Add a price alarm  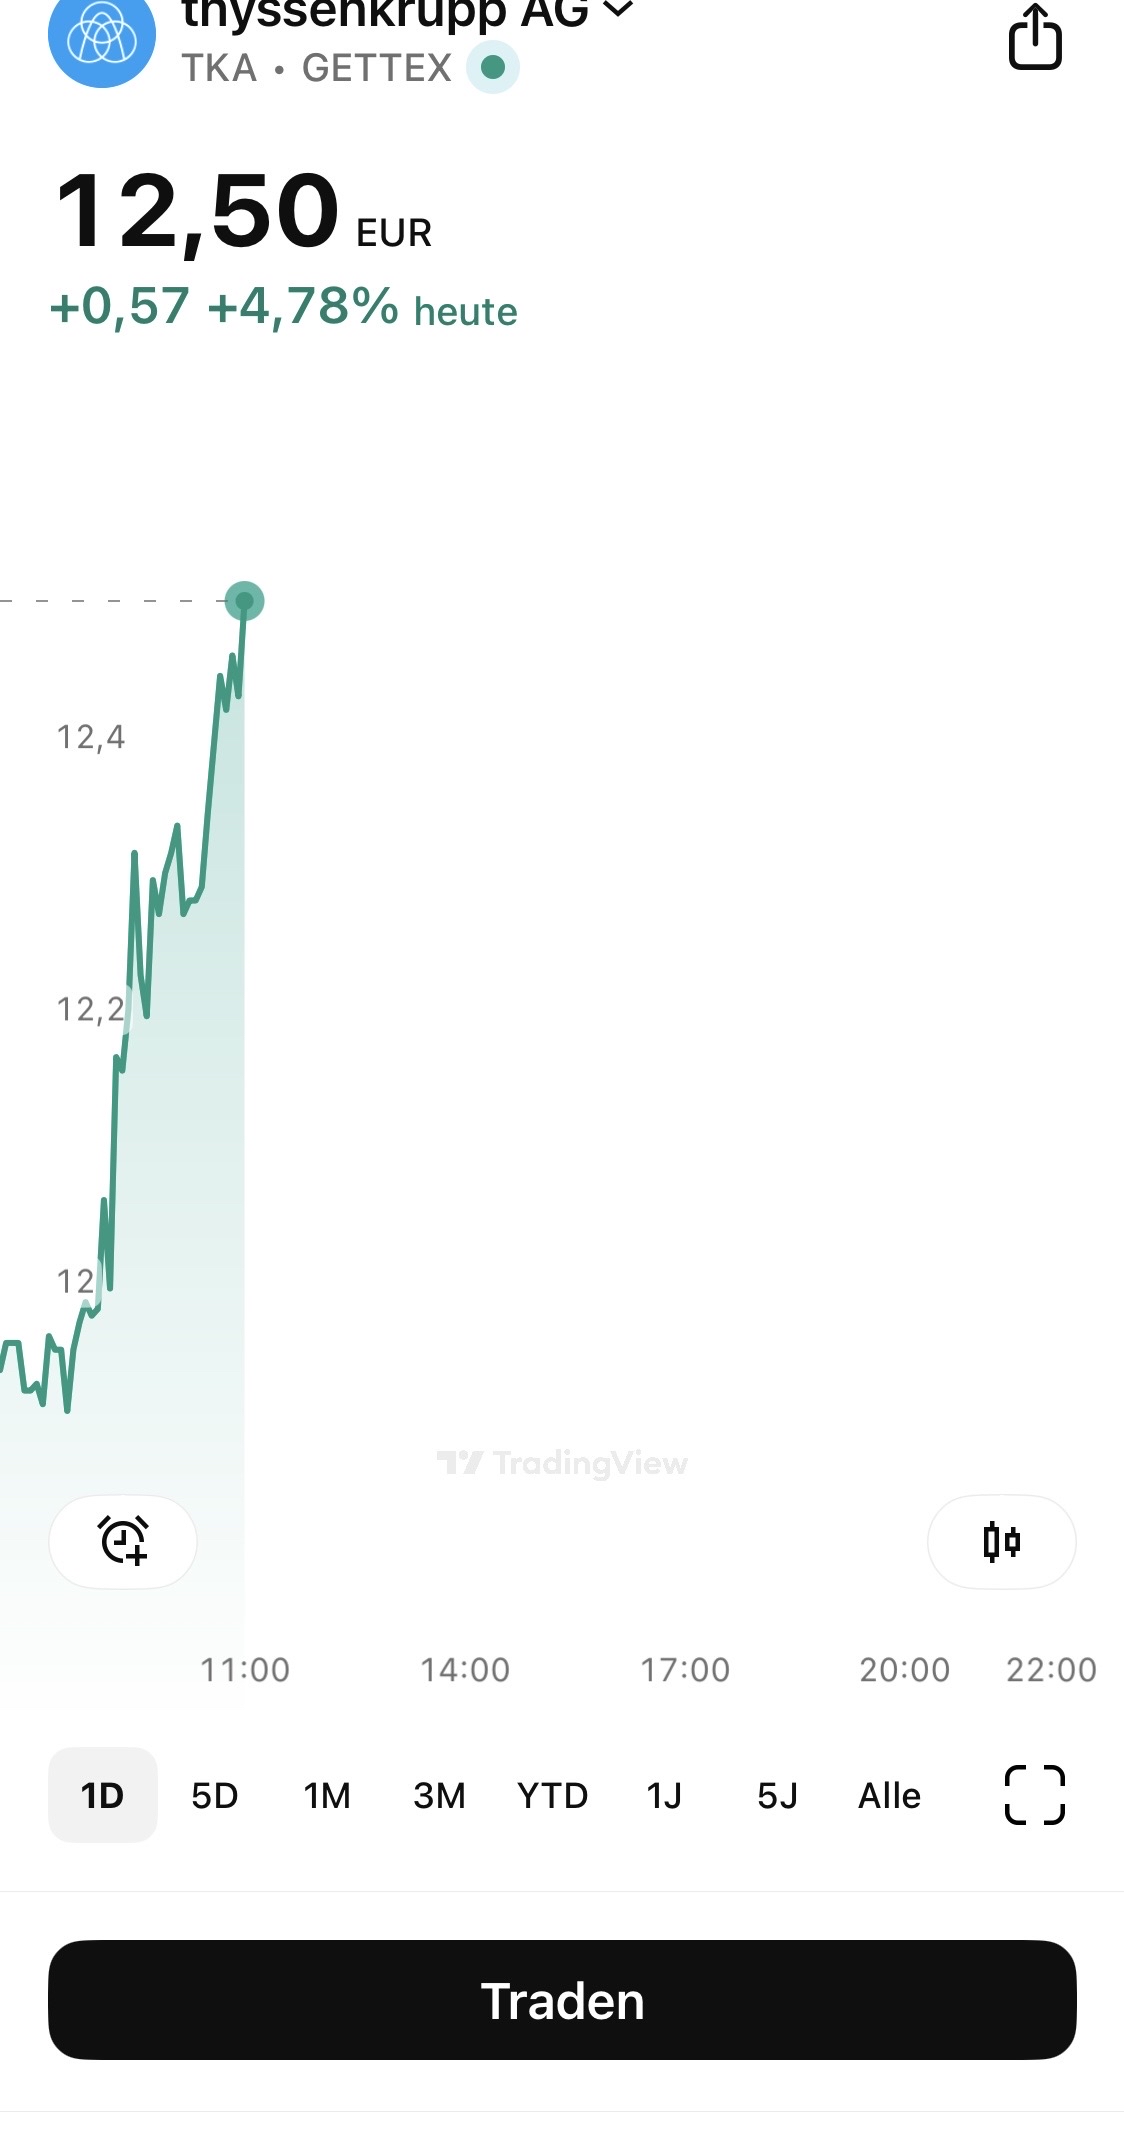click(x=123, y=1541)
